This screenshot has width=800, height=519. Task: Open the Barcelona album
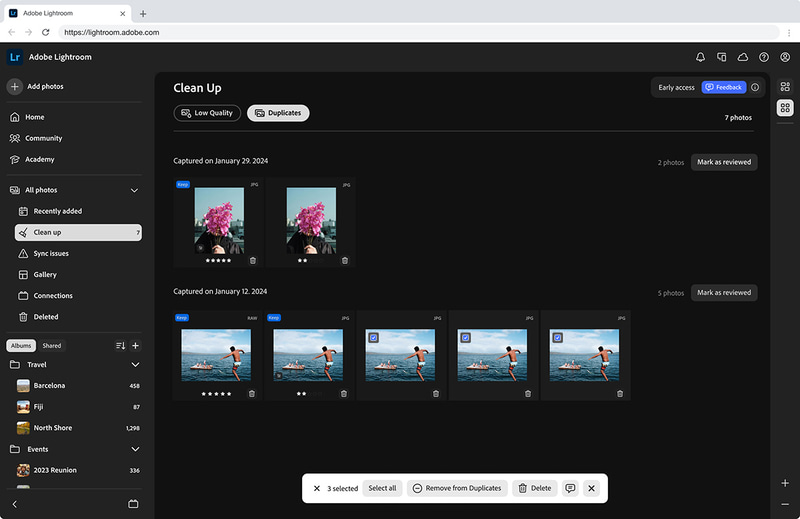(x=78, y=386)
